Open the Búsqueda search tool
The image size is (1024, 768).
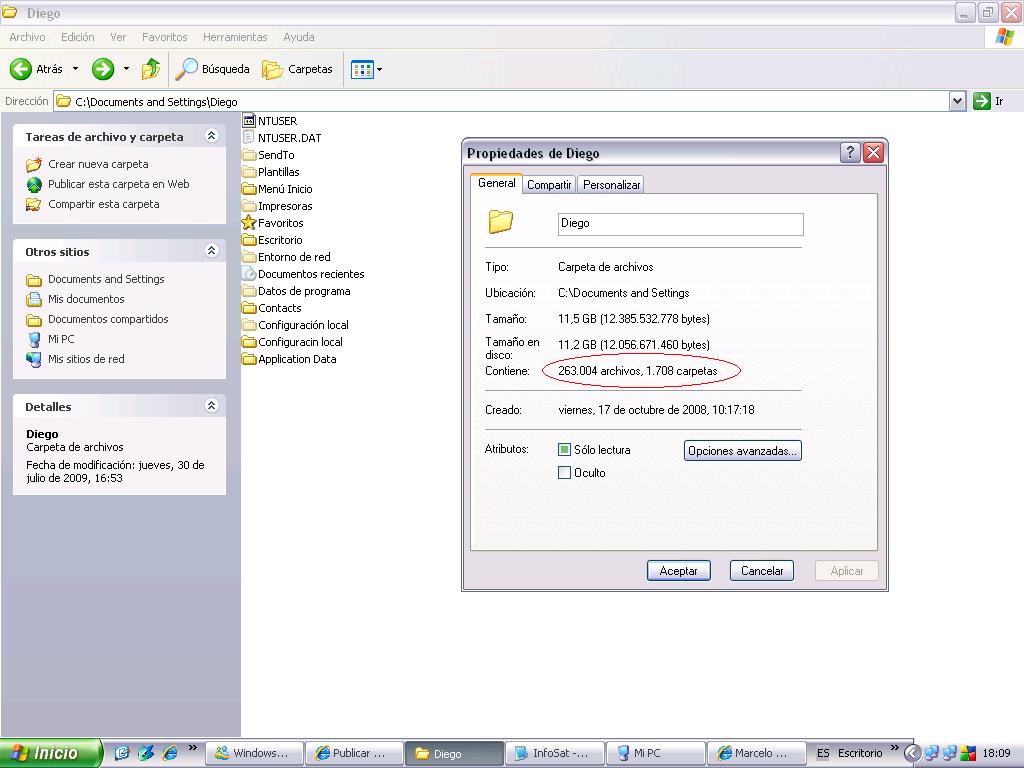213,69
